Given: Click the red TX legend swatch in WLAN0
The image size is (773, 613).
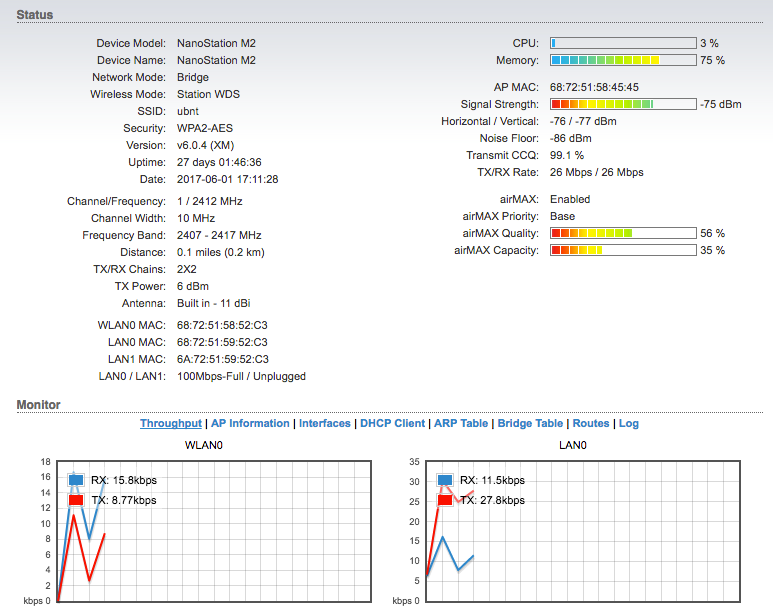Looking at the screenshot, I should (x=76, y=500).
